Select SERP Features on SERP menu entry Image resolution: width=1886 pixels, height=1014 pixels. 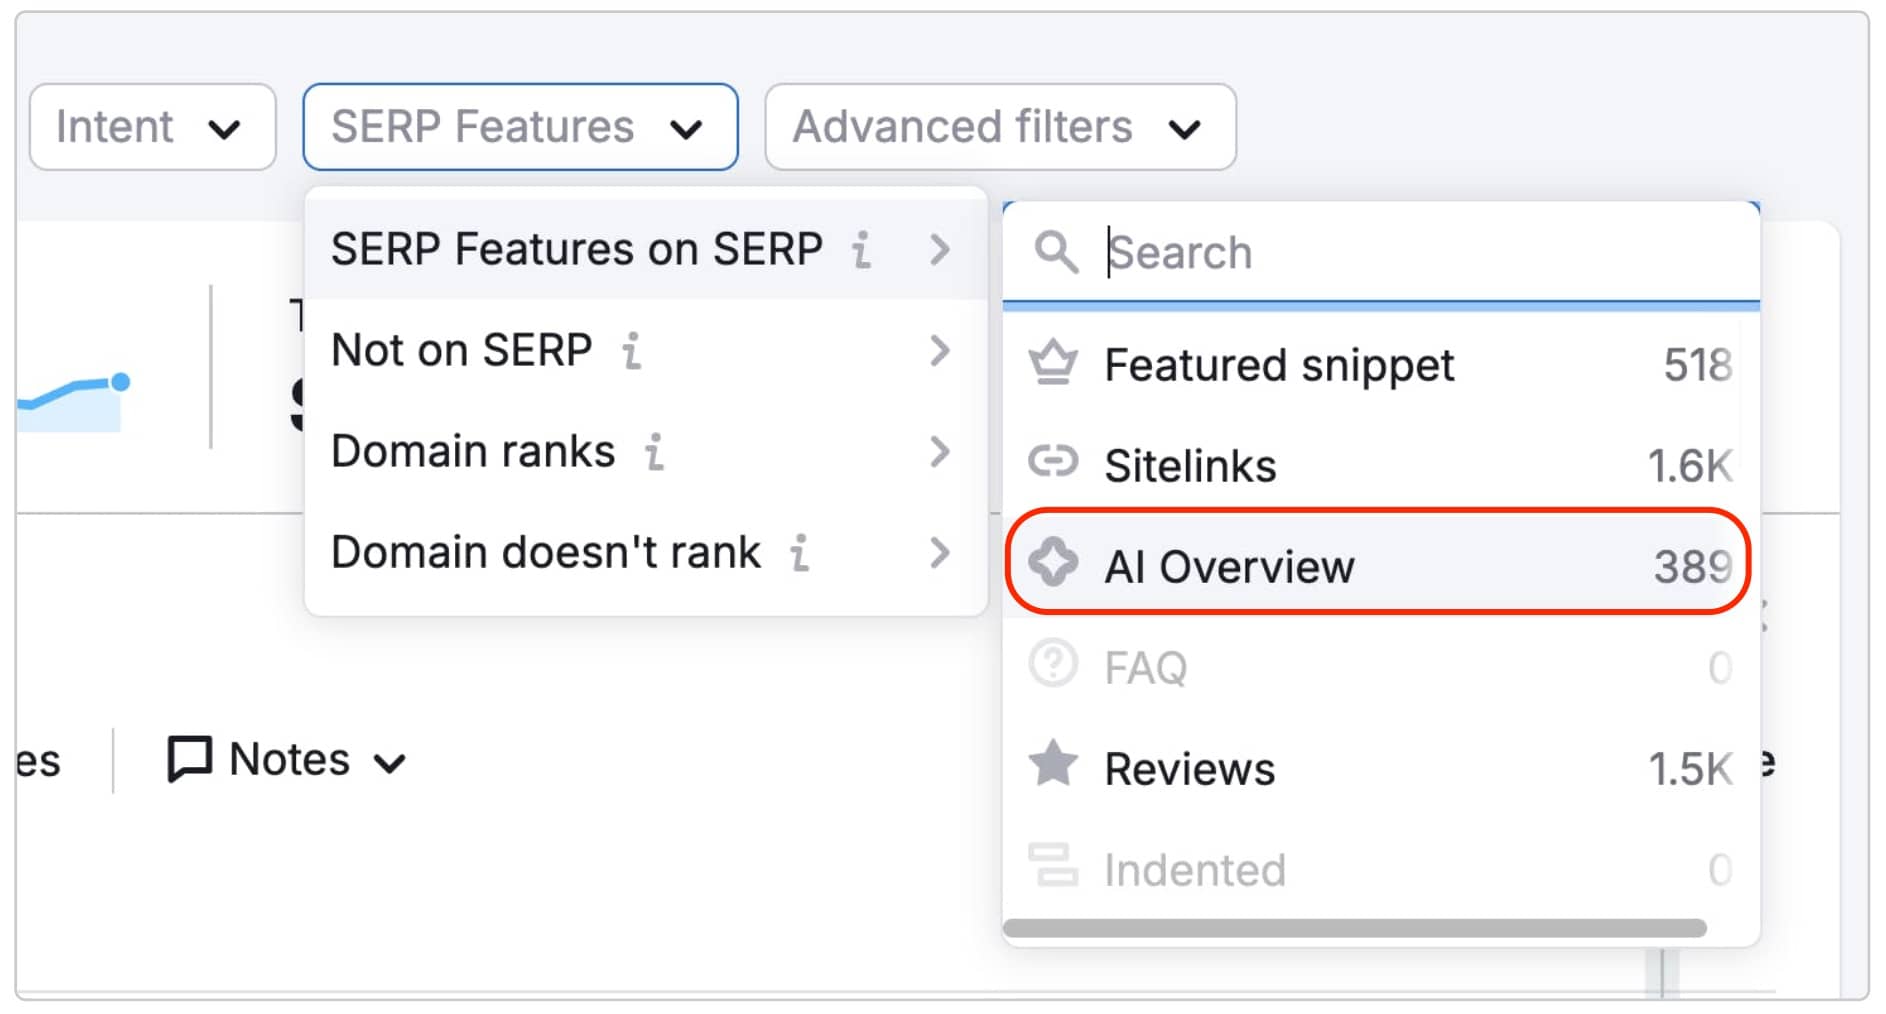click(x=577, y=249)
